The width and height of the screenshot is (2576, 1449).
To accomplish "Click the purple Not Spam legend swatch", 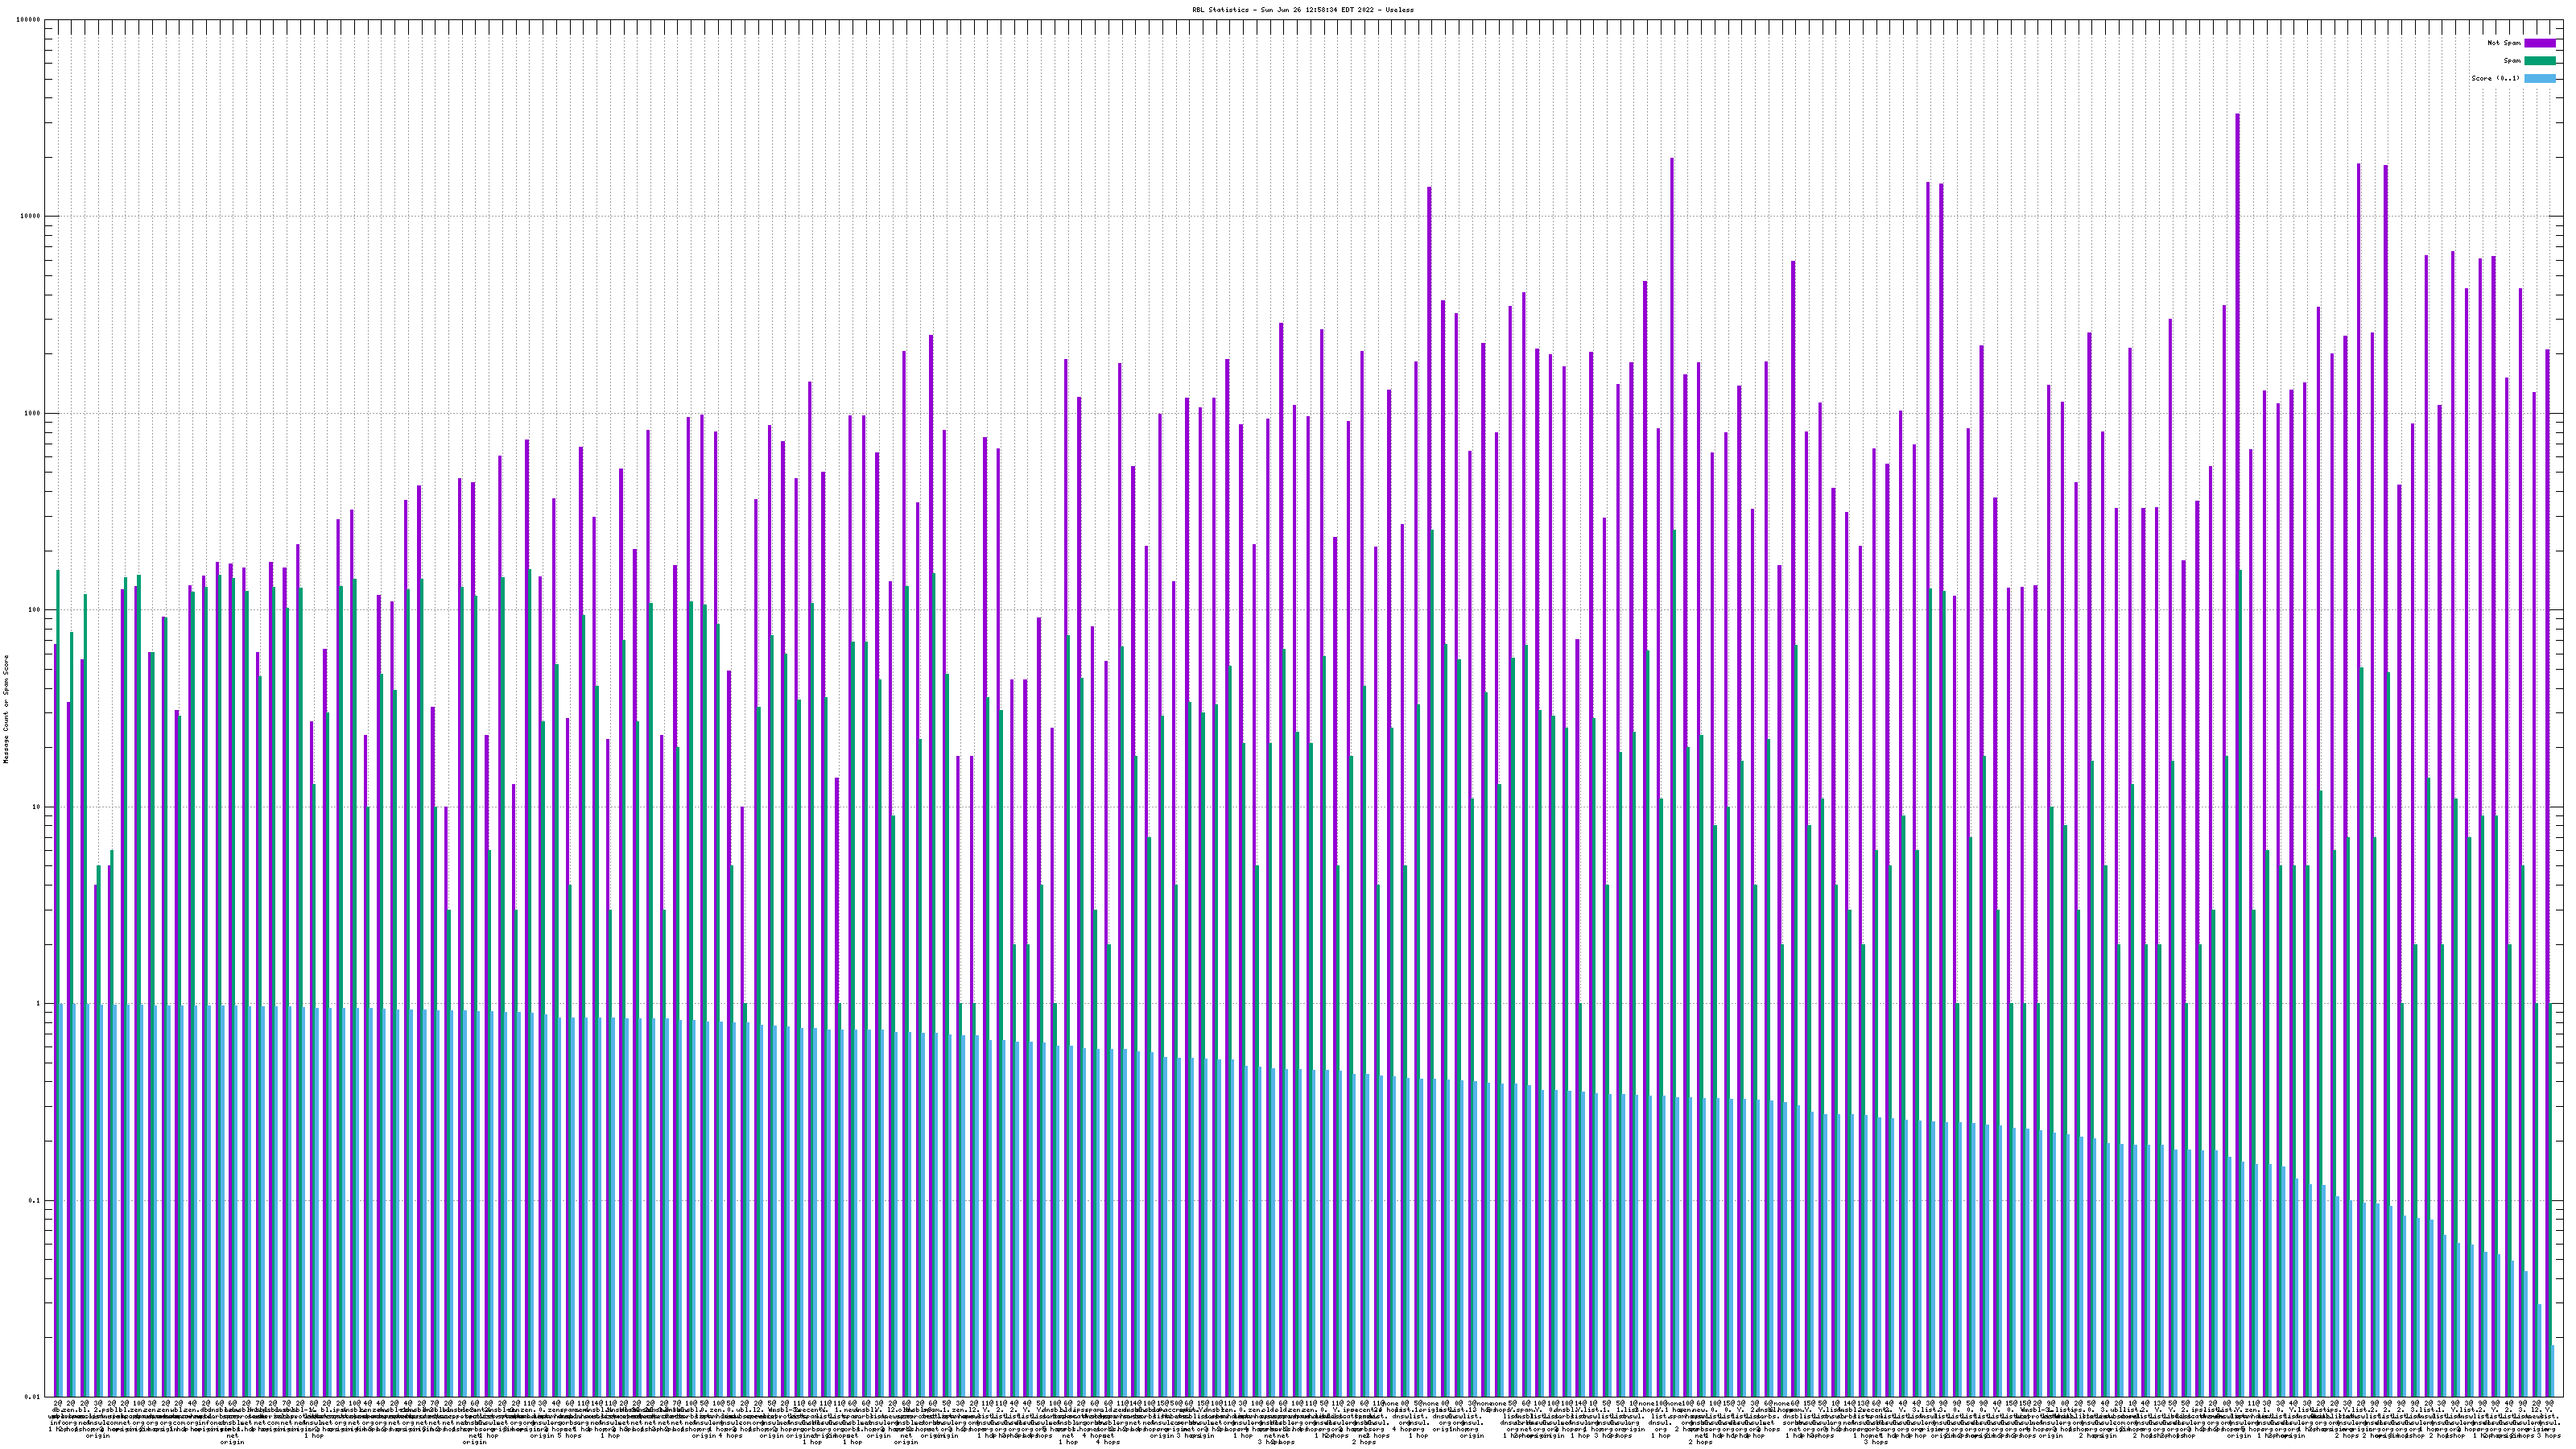I will [x=2539, y=43].
